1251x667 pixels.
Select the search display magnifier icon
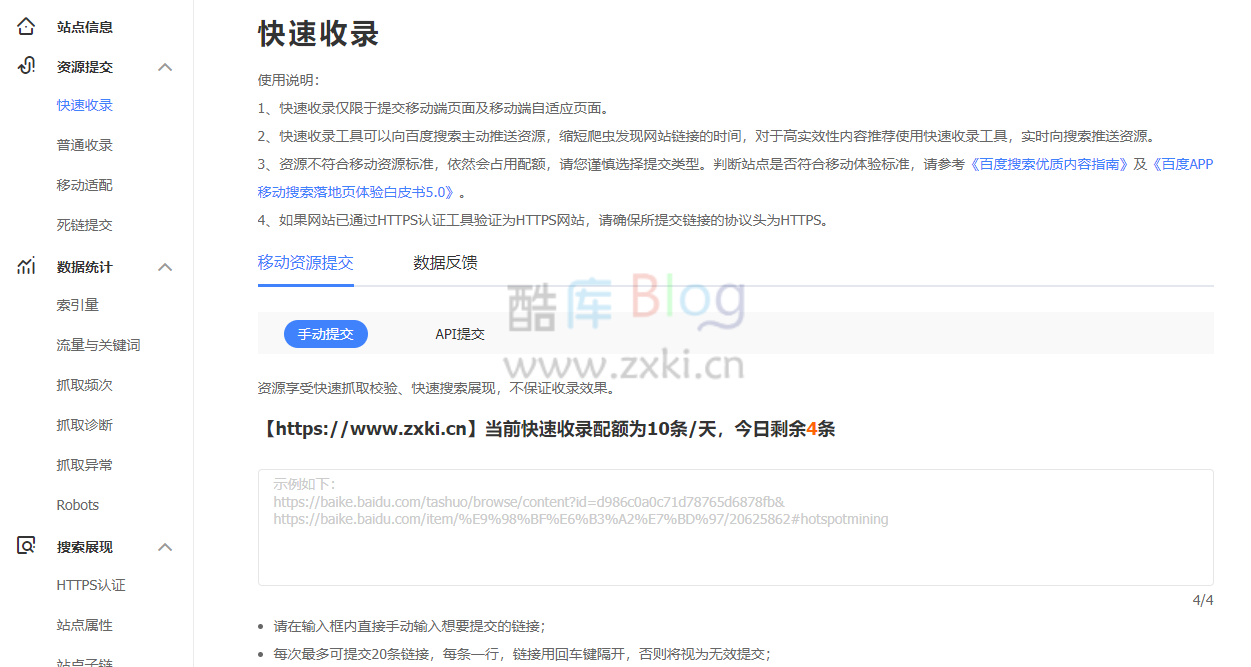25,546
